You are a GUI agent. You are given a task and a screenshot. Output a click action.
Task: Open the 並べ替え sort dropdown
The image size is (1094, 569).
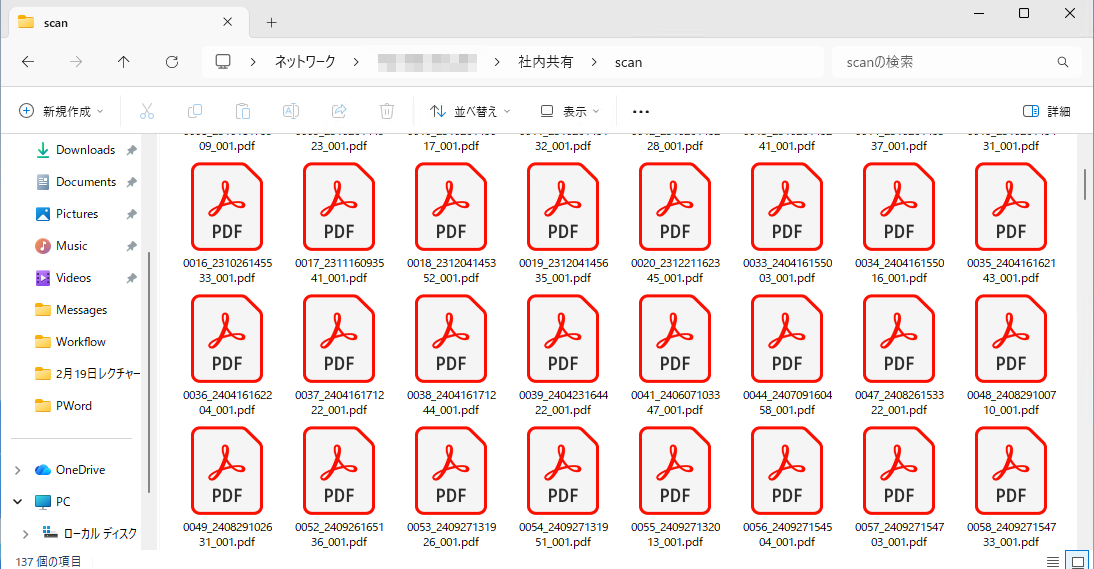470,111
